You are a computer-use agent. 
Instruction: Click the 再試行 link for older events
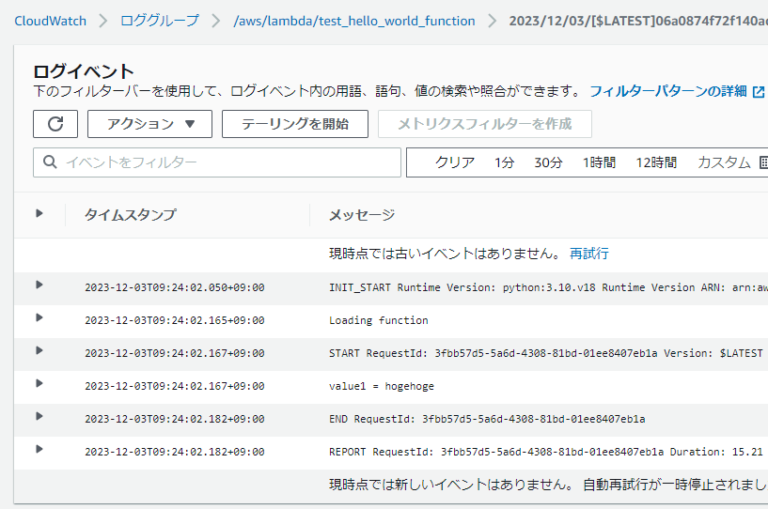tap(589, 254)
